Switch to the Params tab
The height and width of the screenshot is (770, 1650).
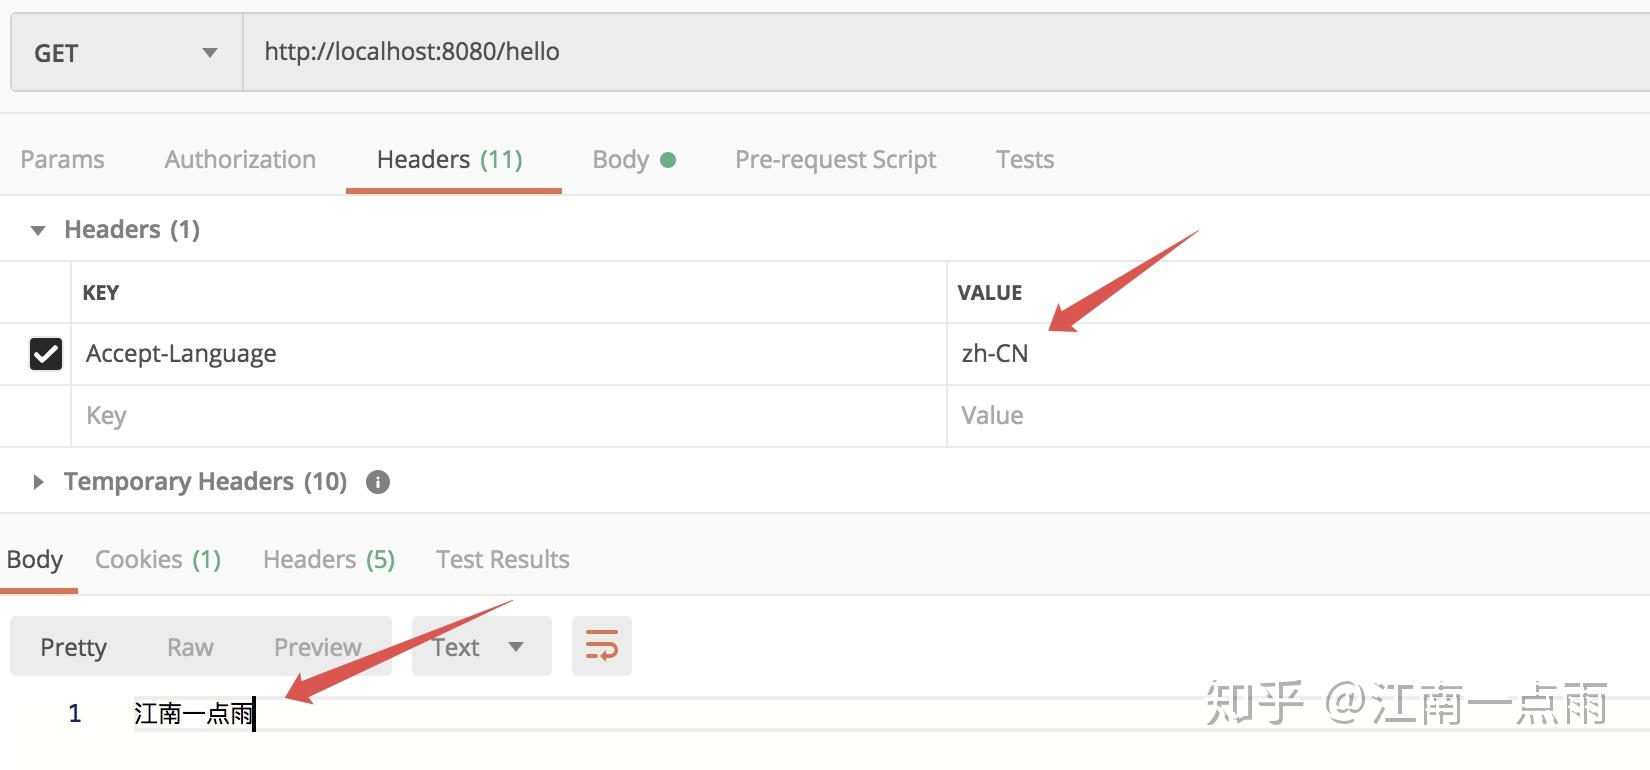[x=62, y=160]
